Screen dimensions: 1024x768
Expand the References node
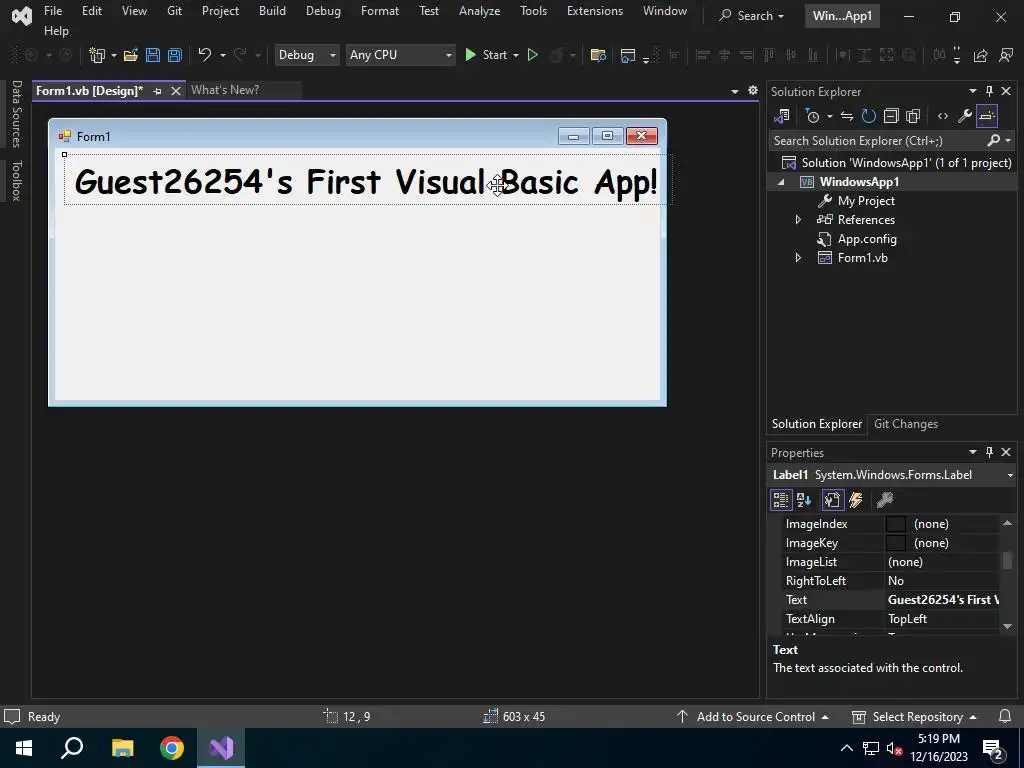tap(798, 220)
